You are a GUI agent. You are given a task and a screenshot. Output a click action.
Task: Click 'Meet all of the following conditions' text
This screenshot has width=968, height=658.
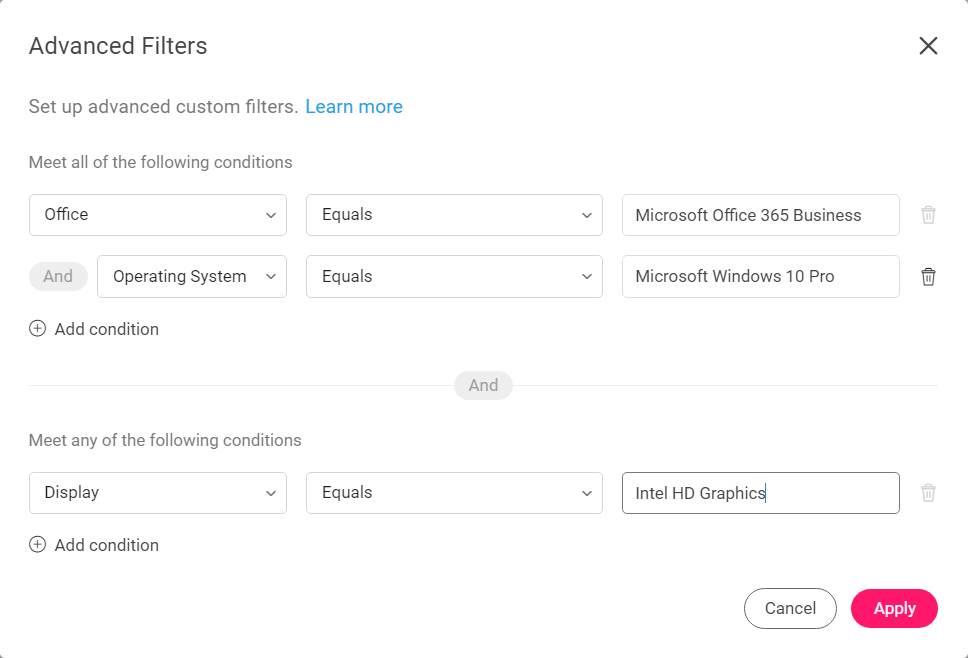[161, 162]
